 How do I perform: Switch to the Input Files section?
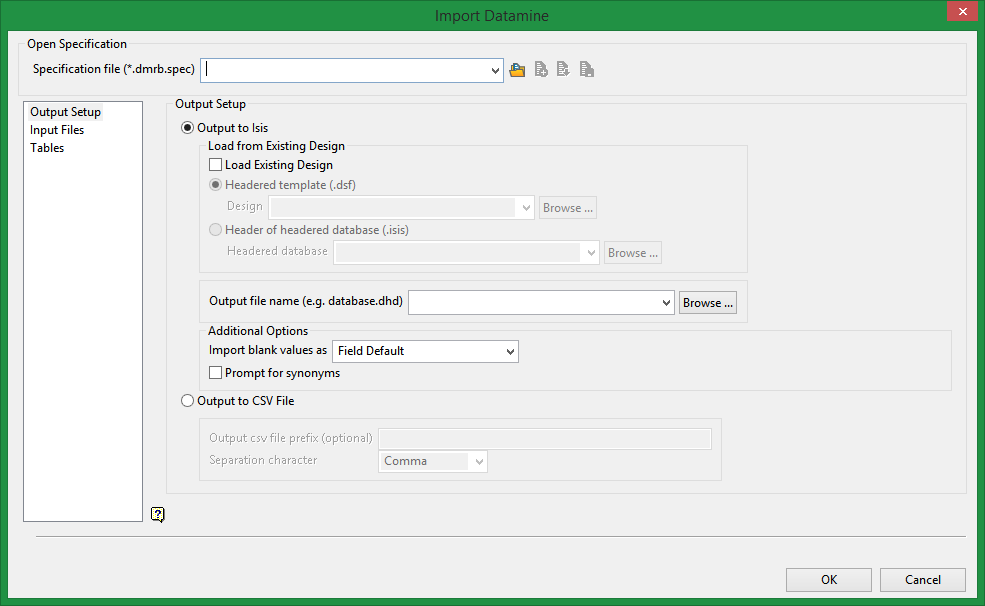tap(57, 130)
